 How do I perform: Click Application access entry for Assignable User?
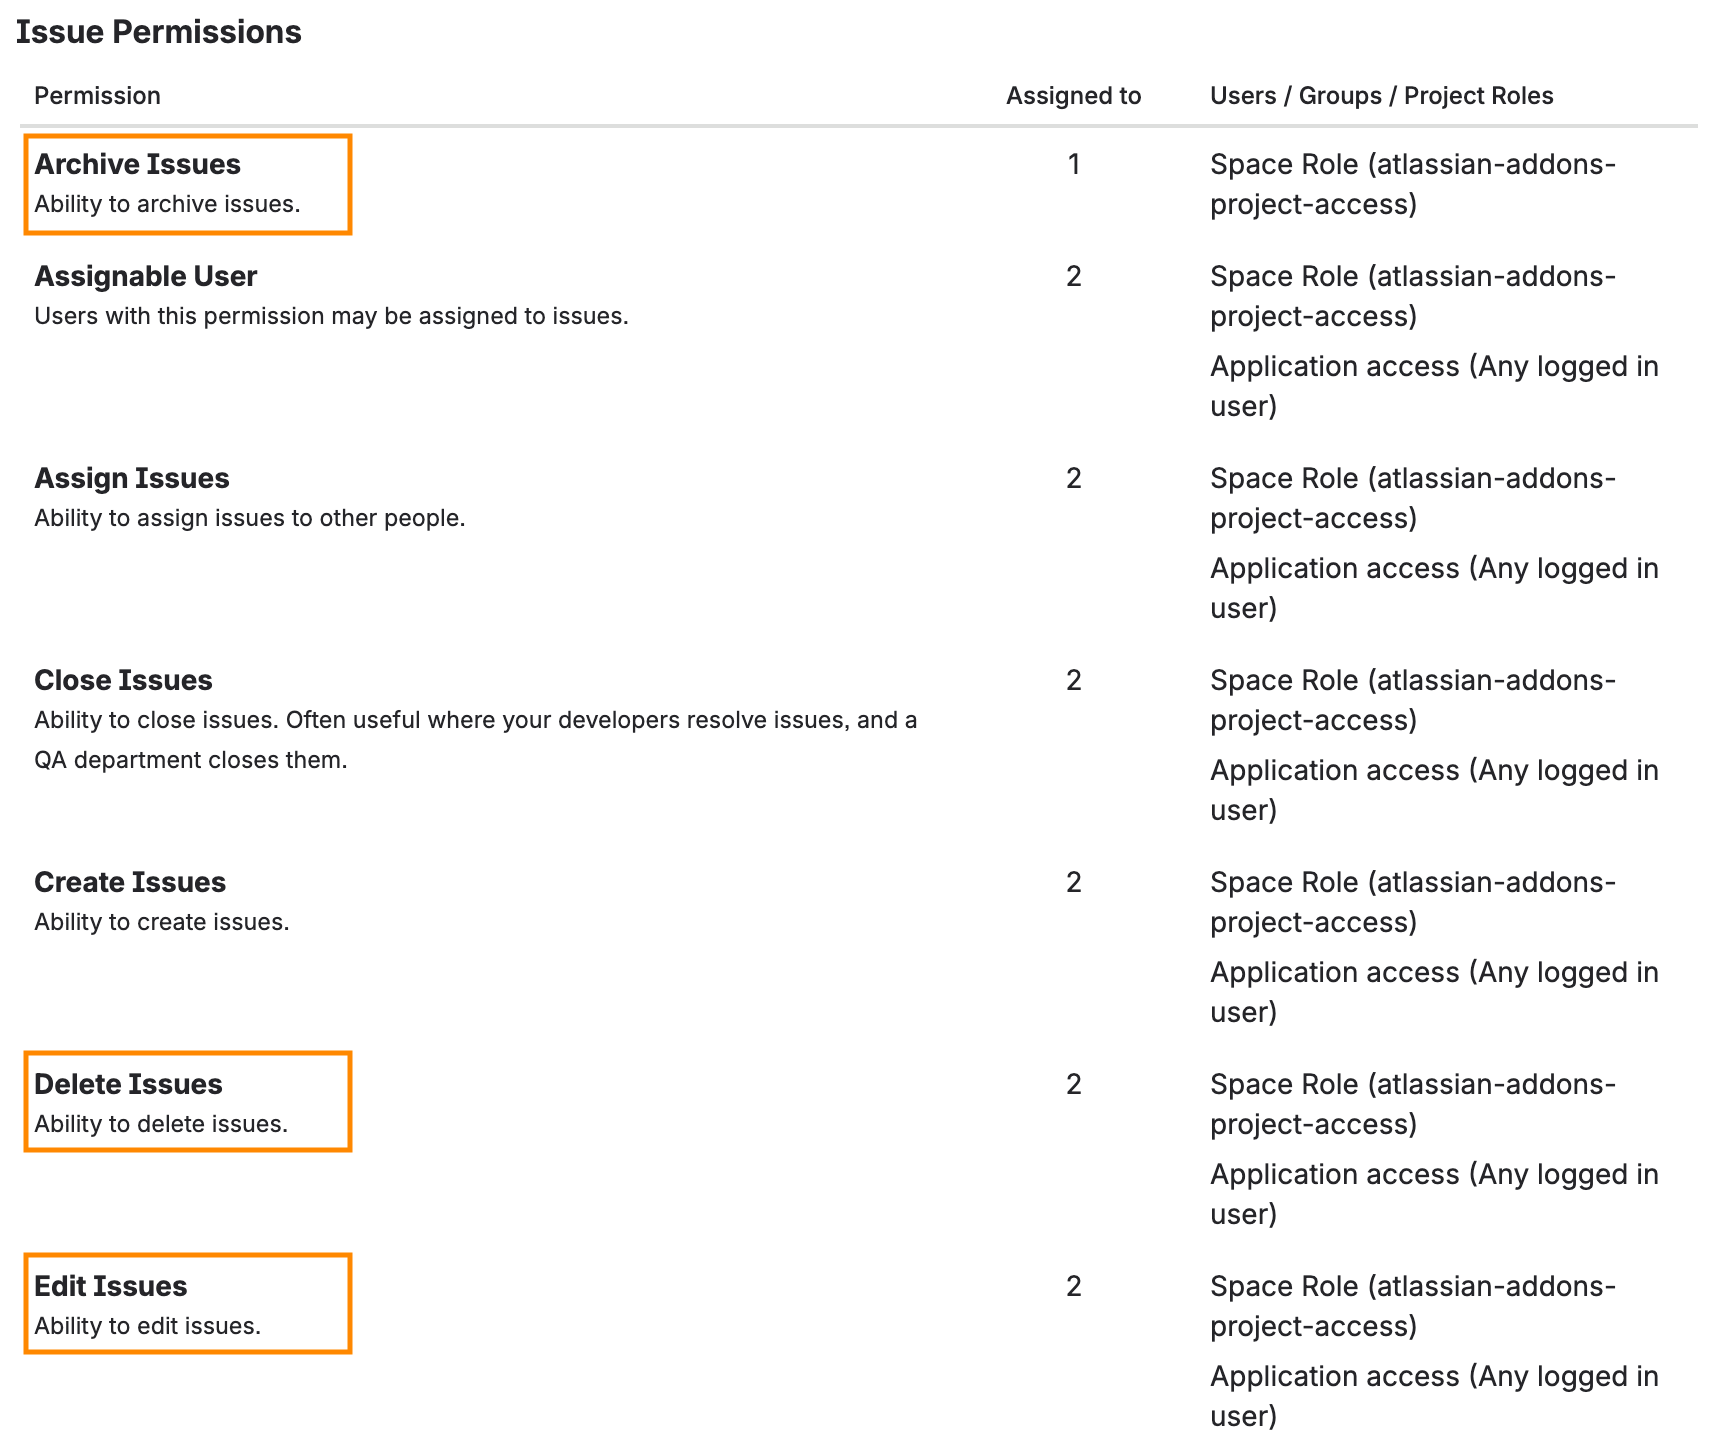click(x=1434, y=386)
